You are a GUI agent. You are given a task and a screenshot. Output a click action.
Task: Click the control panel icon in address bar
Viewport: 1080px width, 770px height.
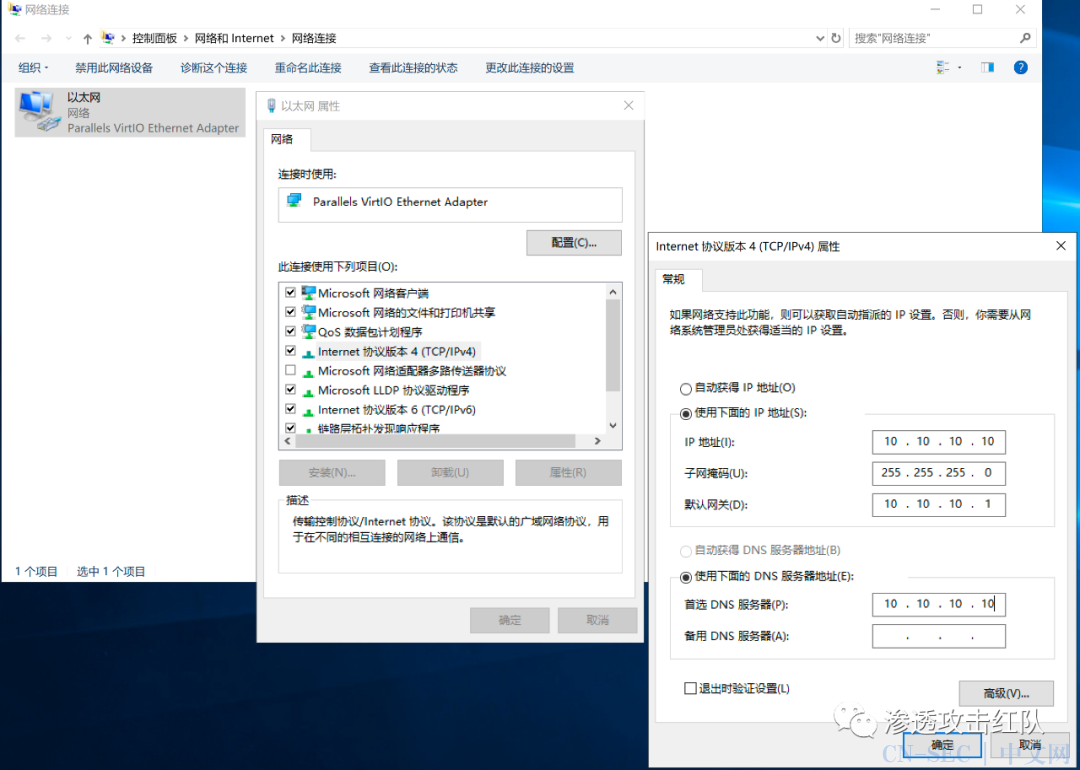(x=108, y=38)
